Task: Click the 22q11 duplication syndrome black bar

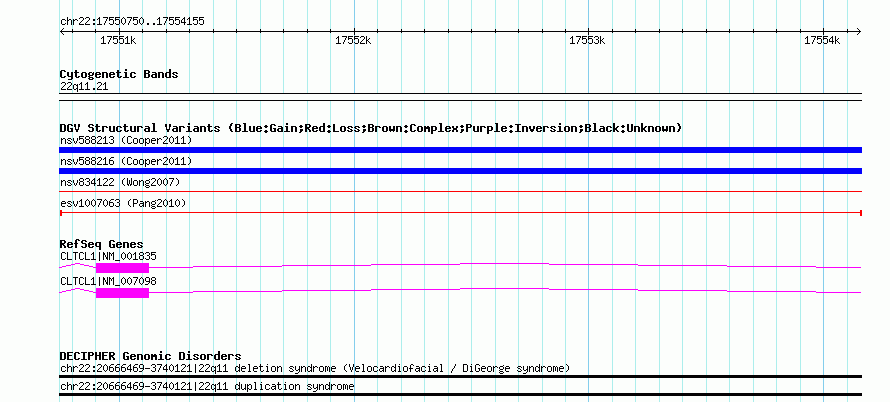Action: (x=460, y=395)
